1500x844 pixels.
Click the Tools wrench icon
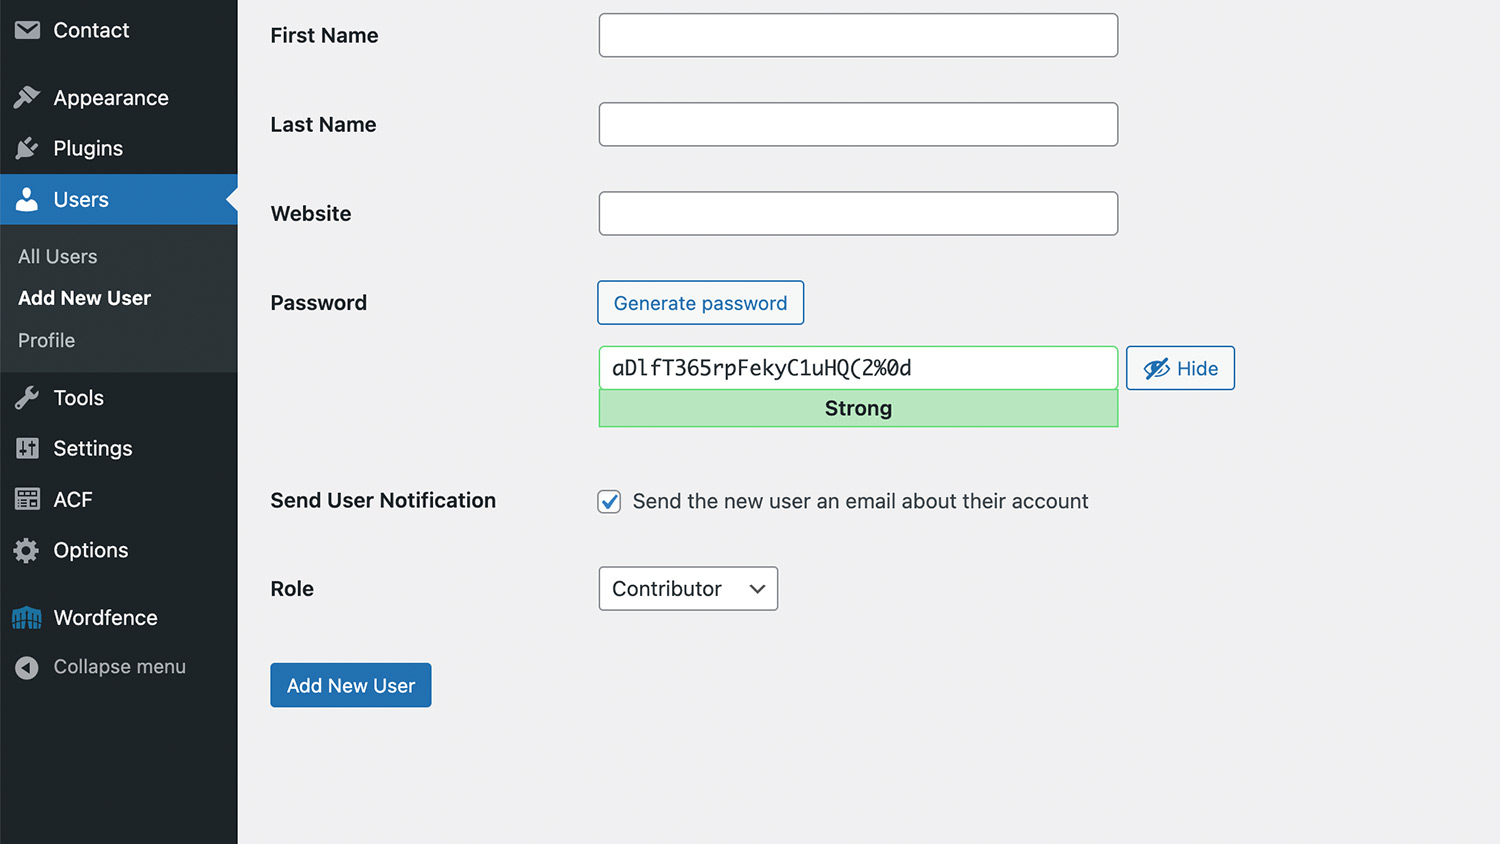pos(27,398)
